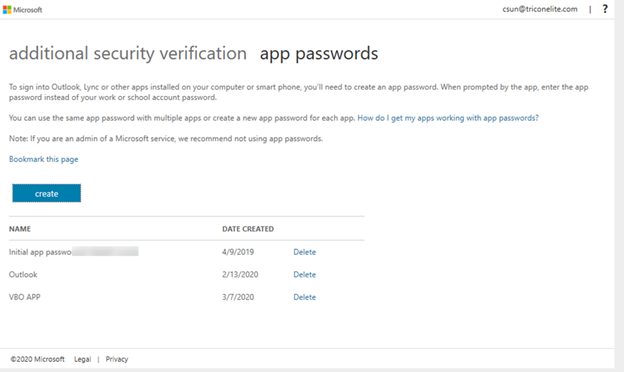Click the 2/13/2020 date cell
The height and width of the screenshot is (372, 624).
(x=240, y=275)
